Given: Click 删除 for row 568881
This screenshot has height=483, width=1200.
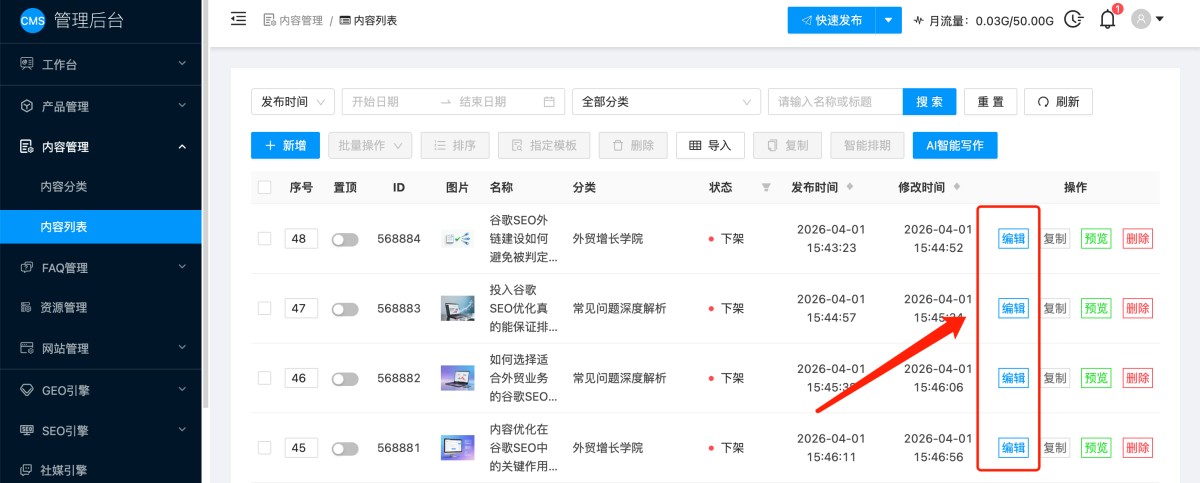Looking at the screenshot, I should coord(1138,448).
